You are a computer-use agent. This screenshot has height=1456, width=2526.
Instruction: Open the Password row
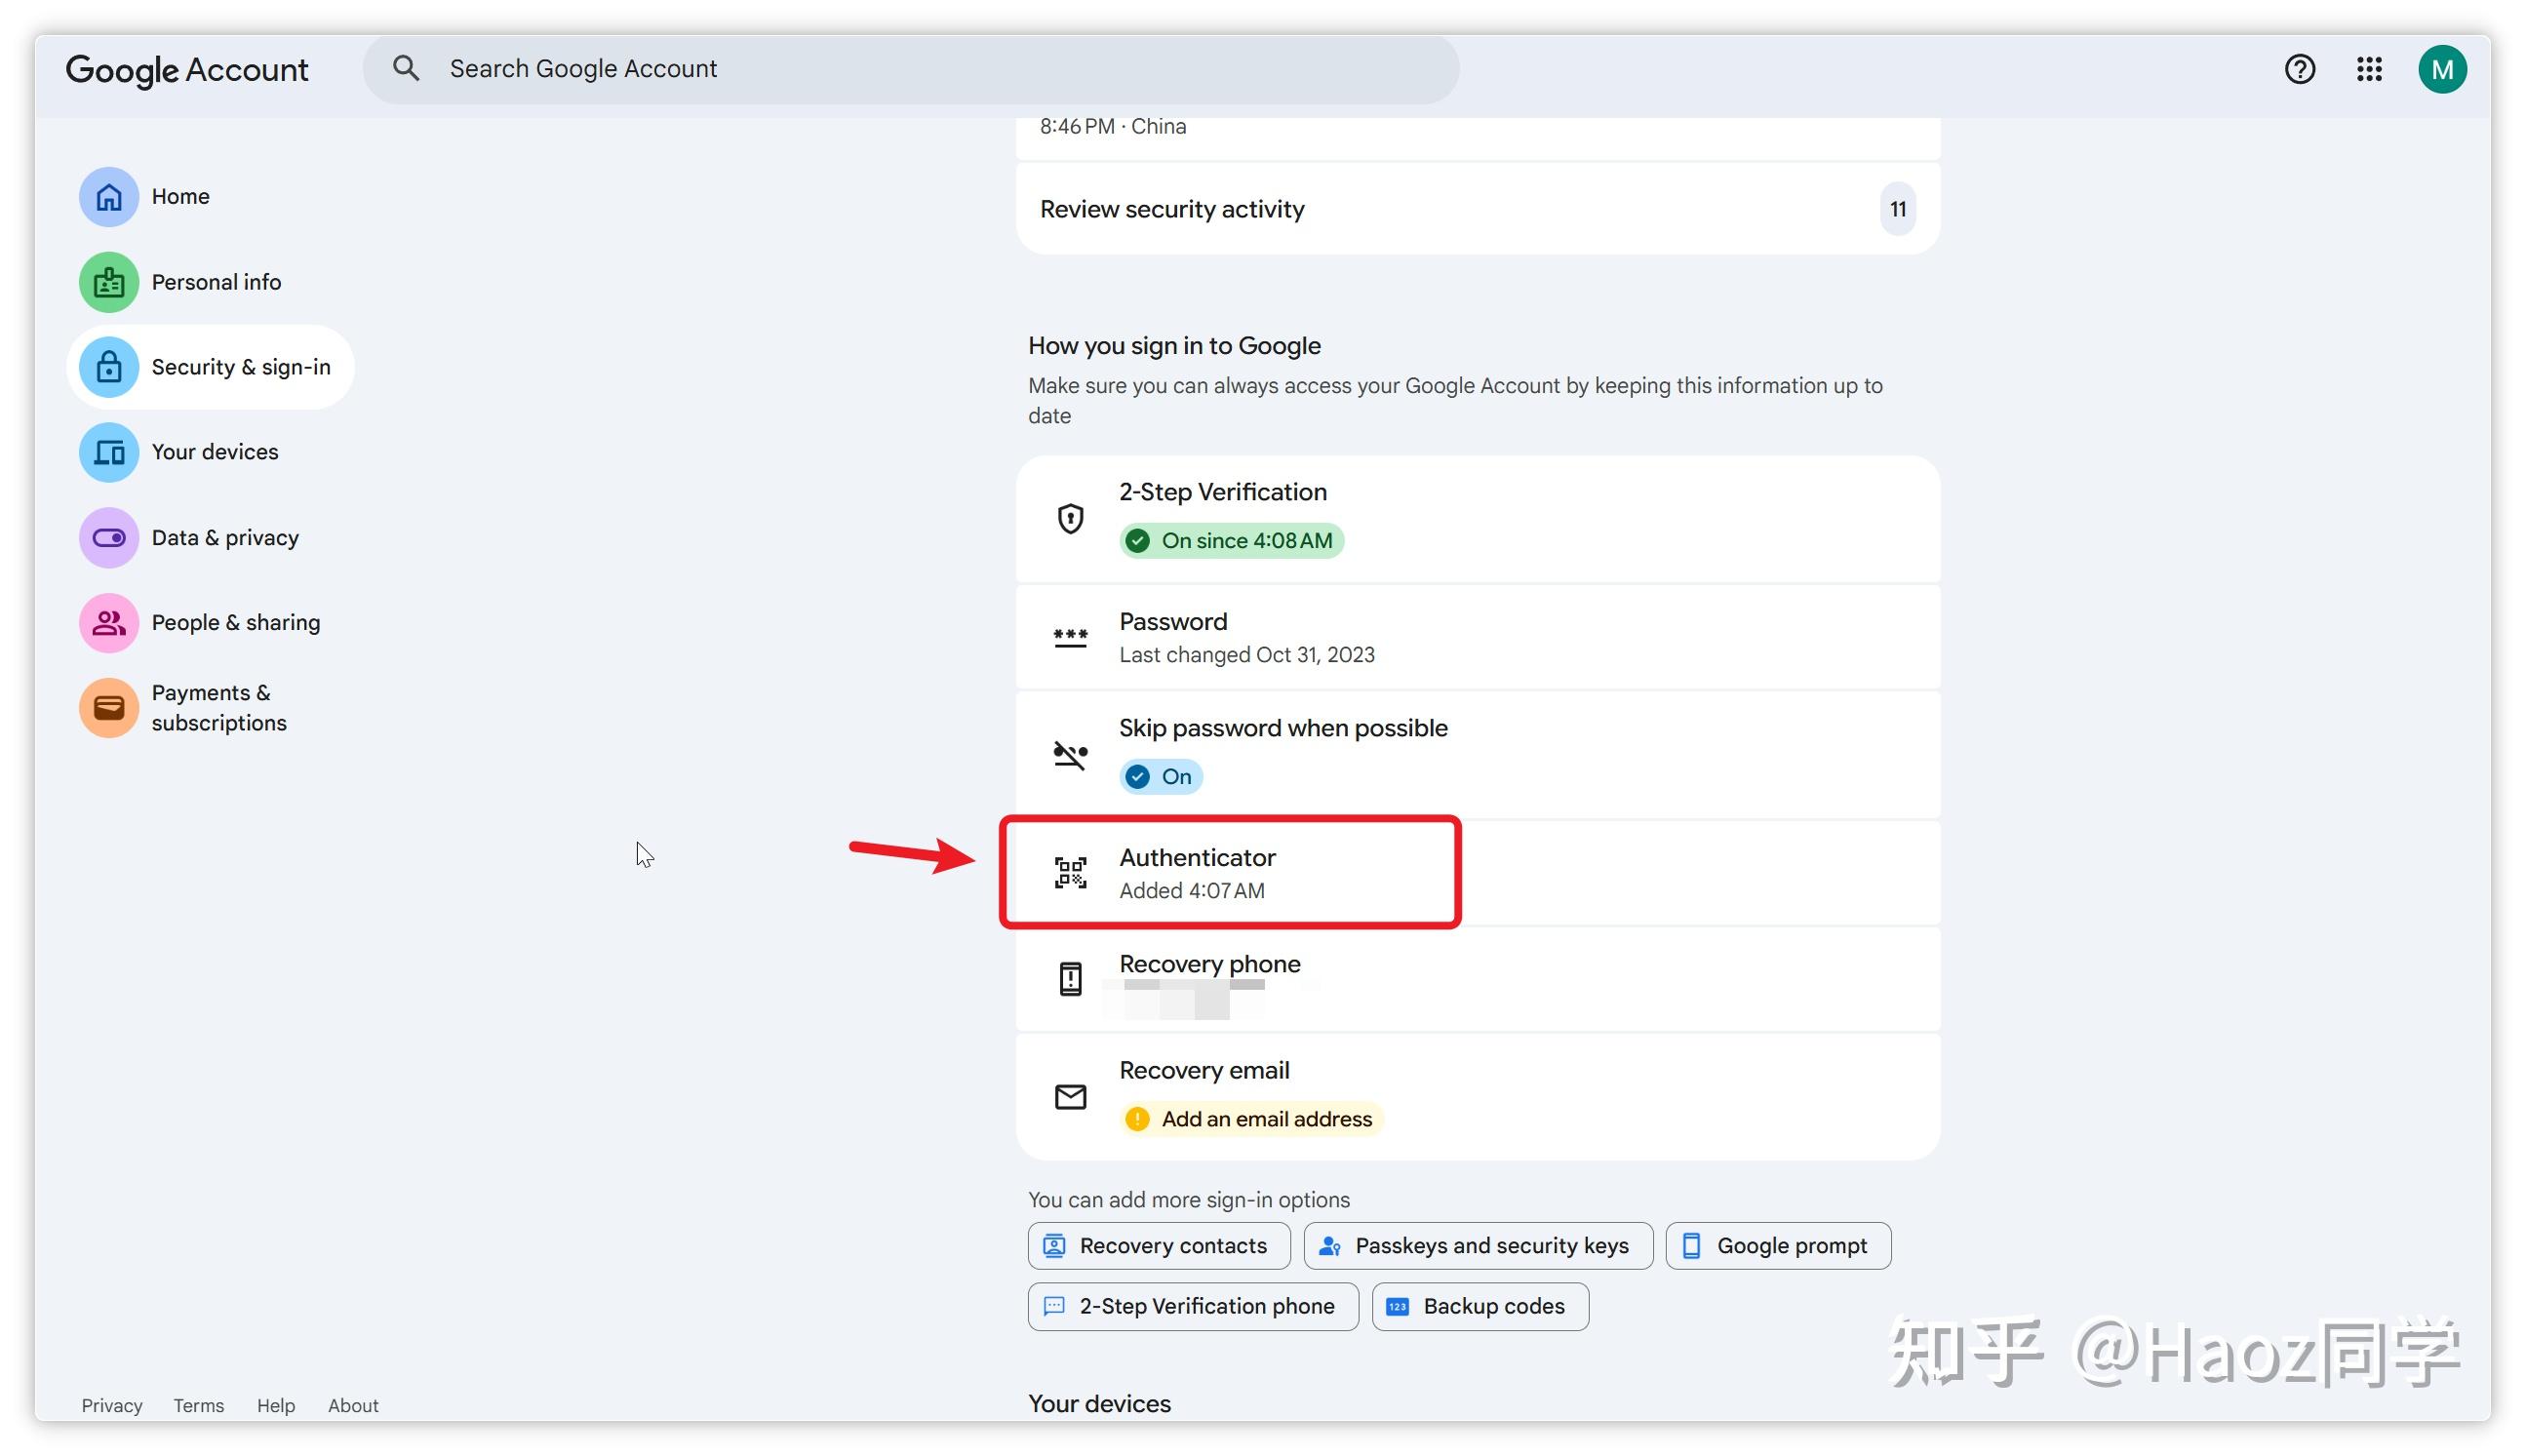pos(1477,637)
